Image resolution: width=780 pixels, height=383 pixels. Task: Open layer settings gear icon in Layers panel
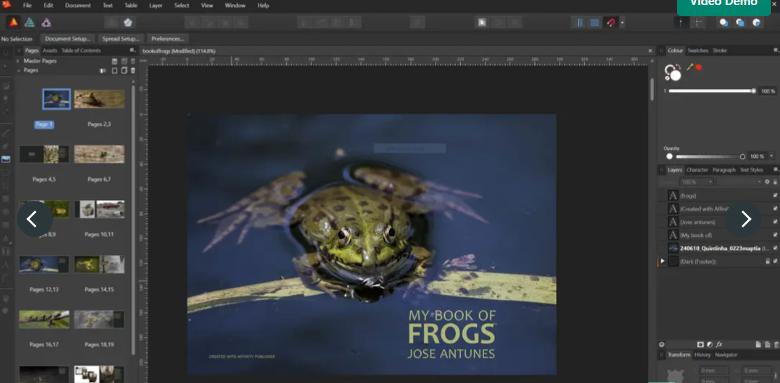coord(767,182)
